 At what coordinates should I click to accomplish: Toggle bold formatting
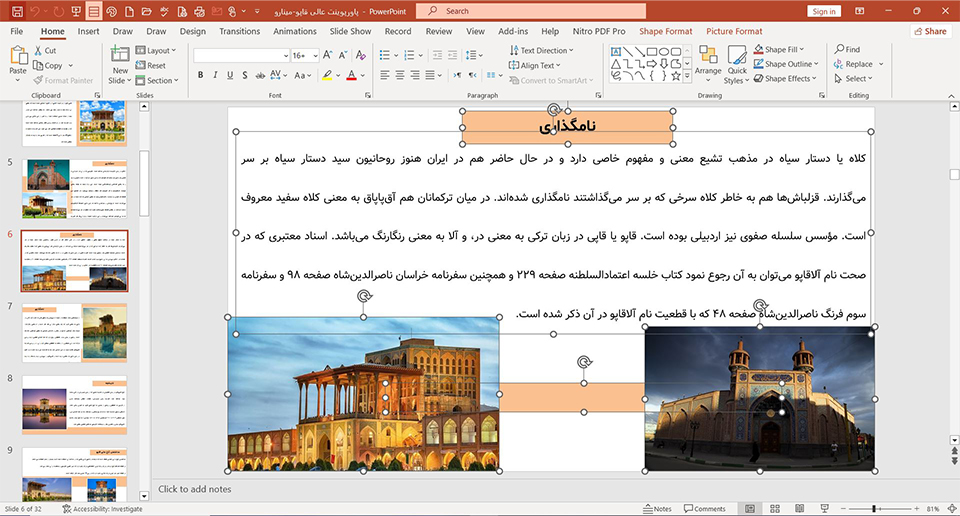[200, 75]
